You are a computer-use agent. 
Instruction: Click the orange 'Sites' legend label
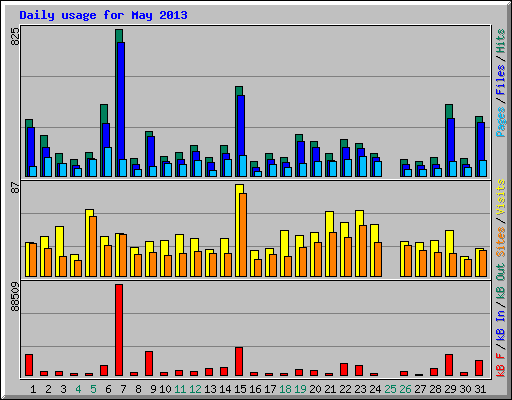501,242
